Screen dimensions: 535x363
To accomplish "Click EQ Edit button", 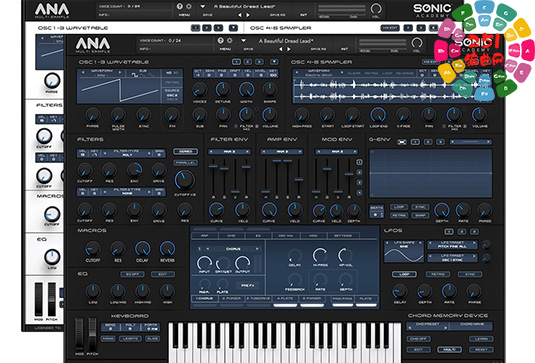I will 163,274.
